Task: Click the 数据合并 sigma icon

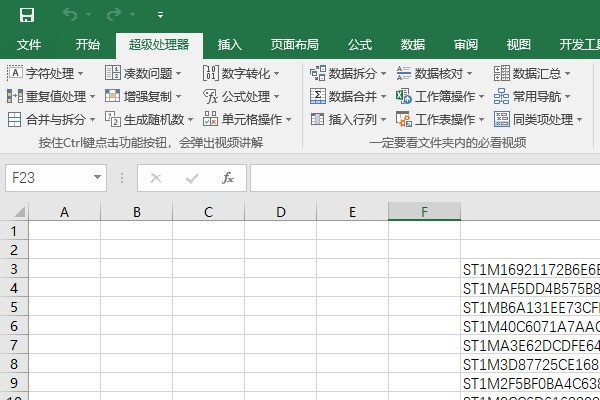Action: 319,96
